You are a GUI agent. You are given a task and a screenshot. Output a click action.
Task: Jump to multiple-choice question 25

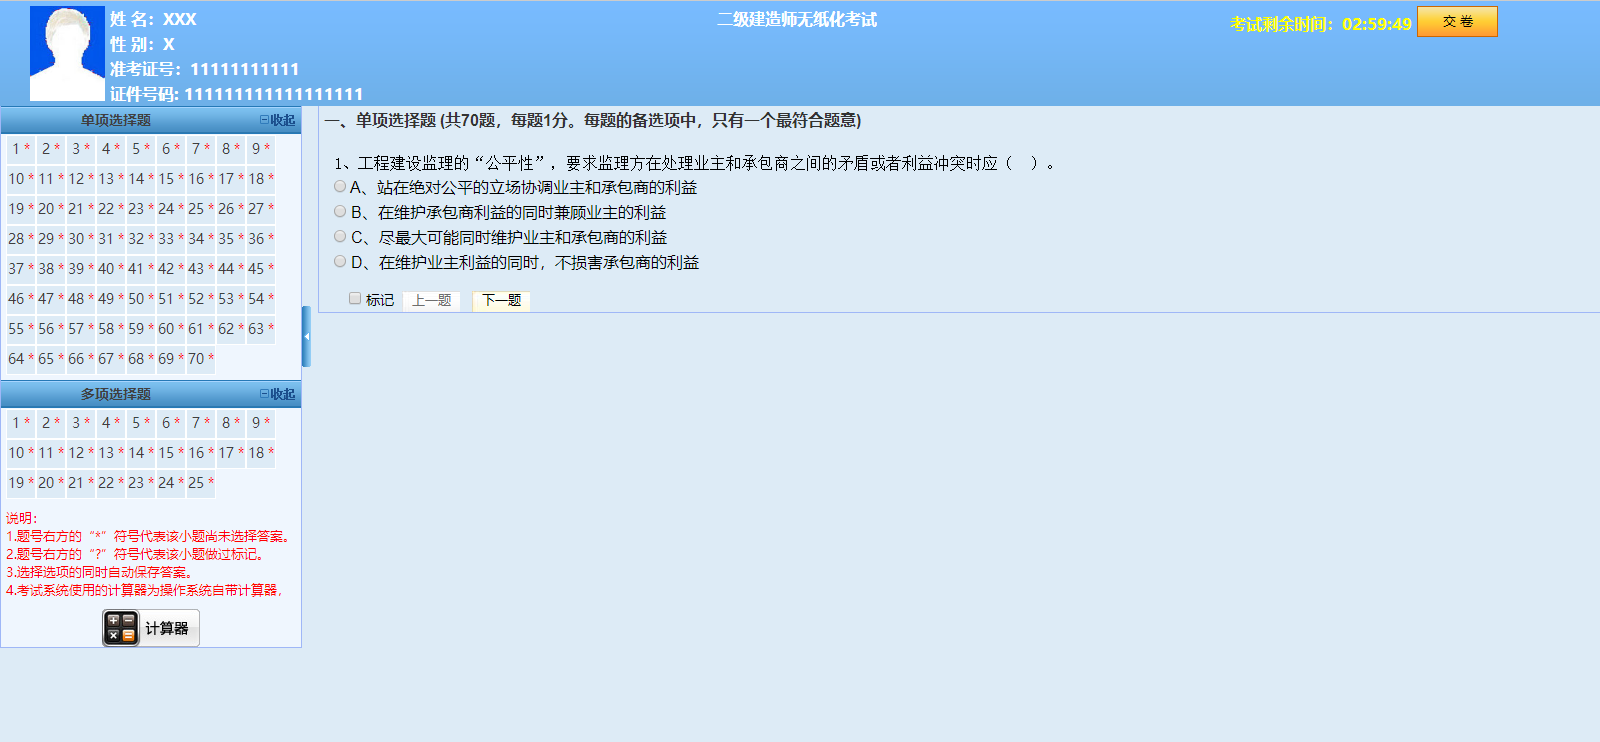(196, 483)
